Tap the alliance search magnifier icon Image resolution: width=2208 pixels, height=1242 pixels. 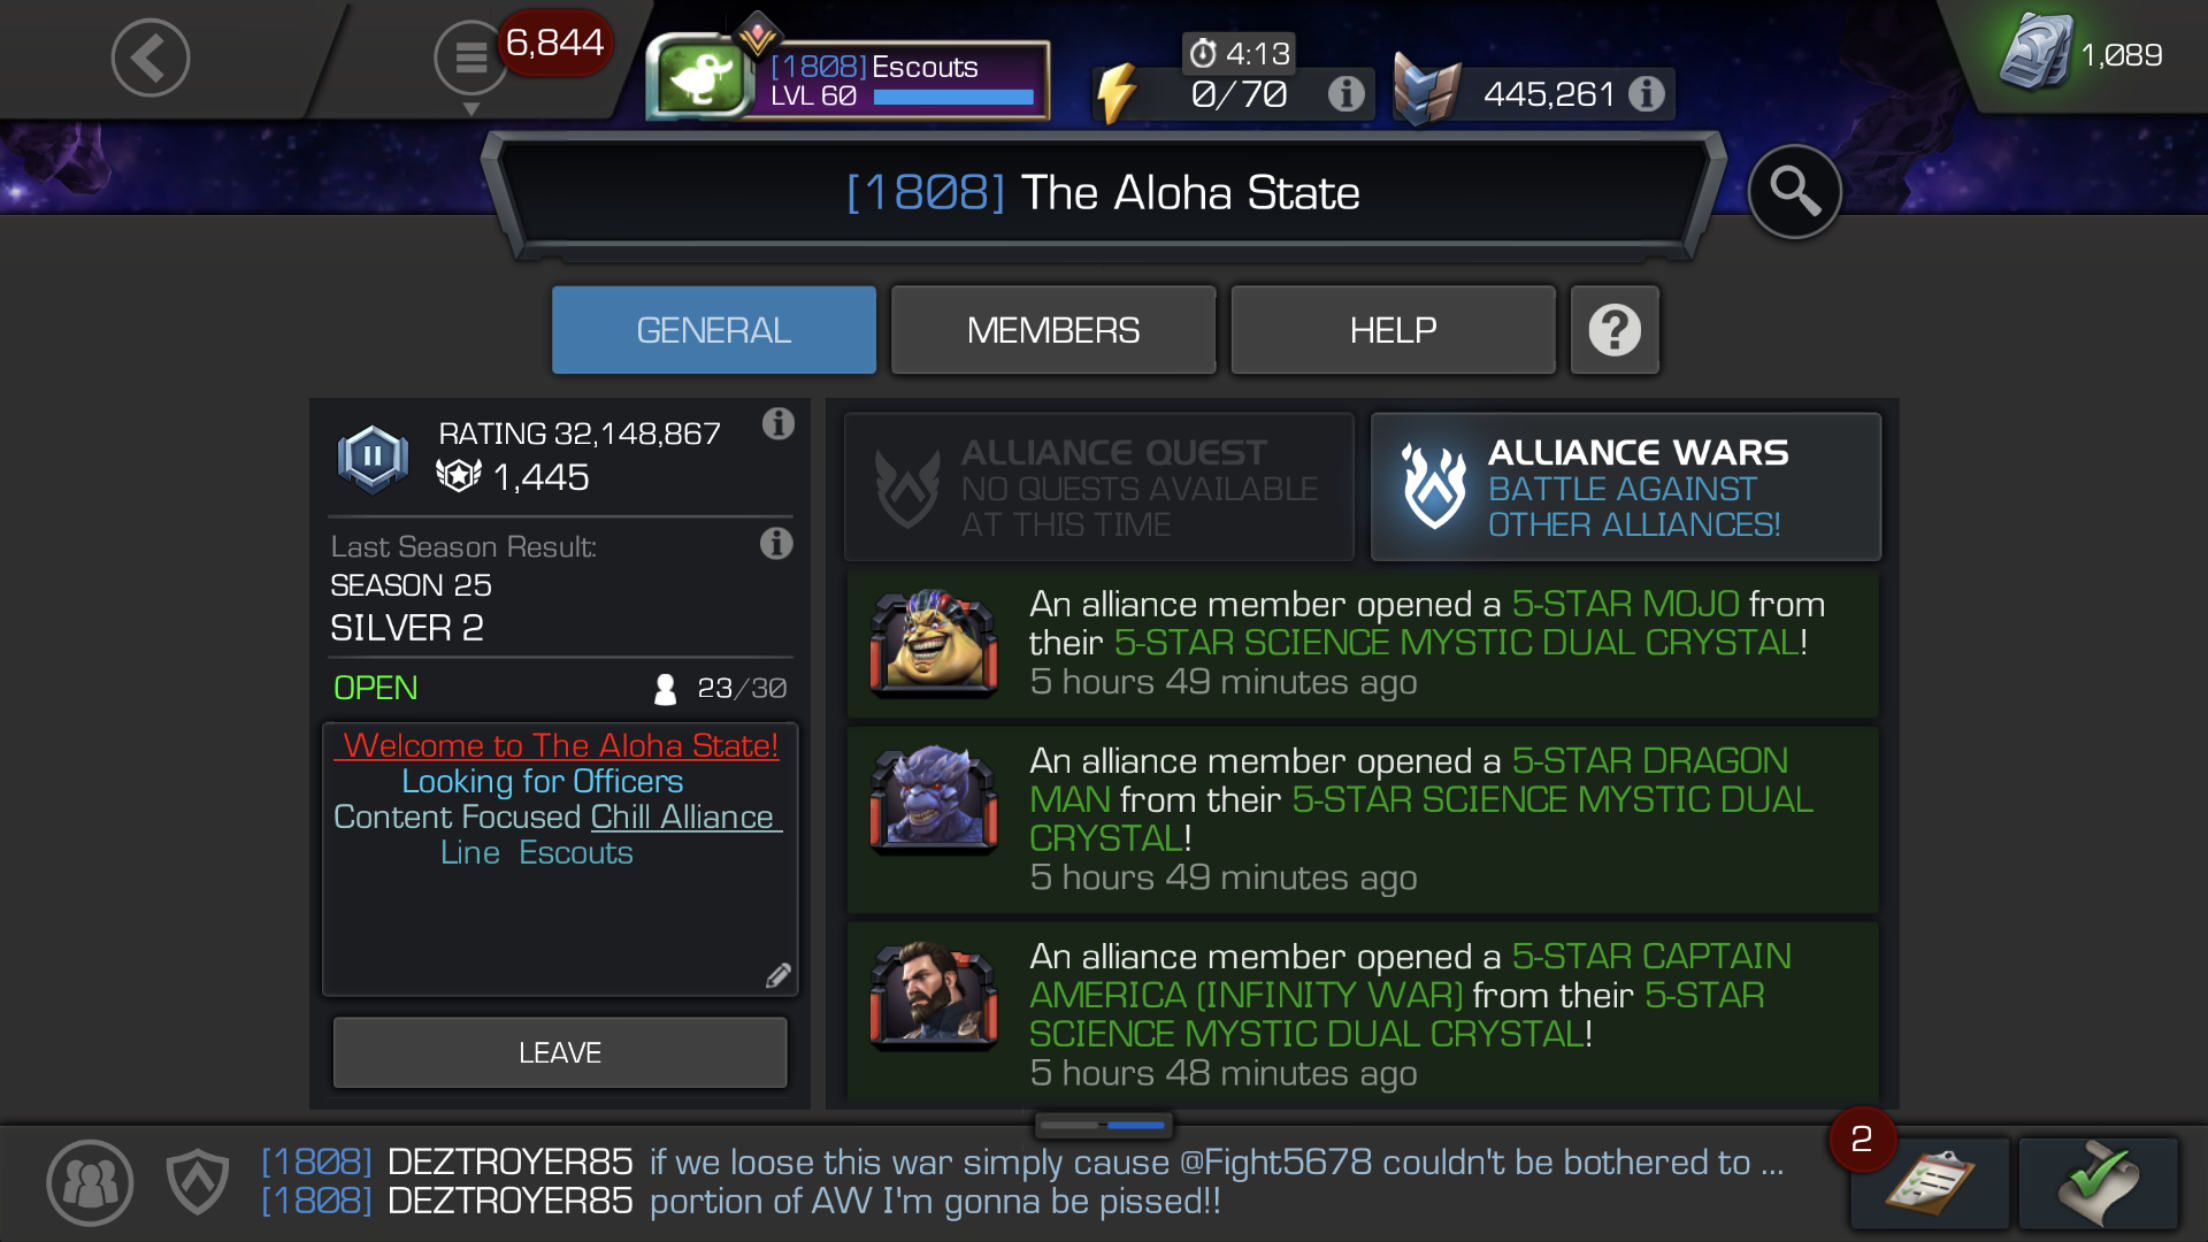[1795, 191]
